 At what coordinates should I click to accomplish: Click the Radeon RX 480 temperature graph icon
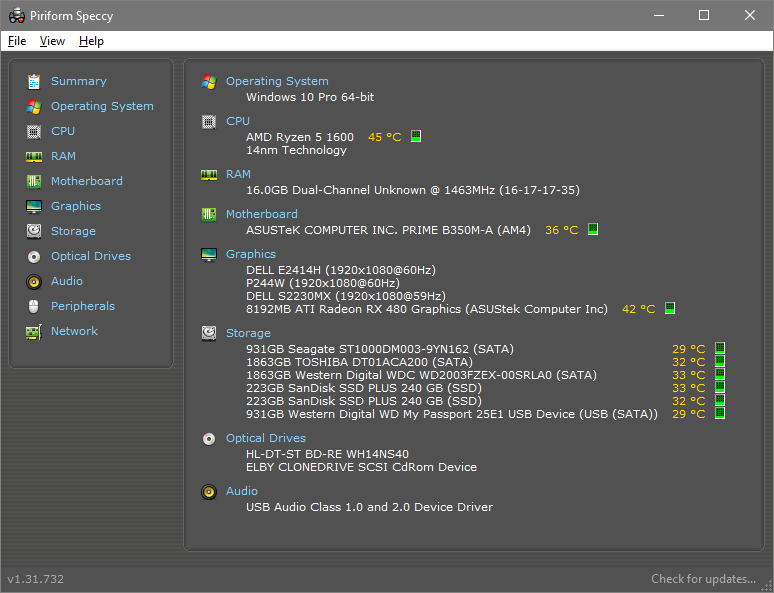[x=670, y=308]
